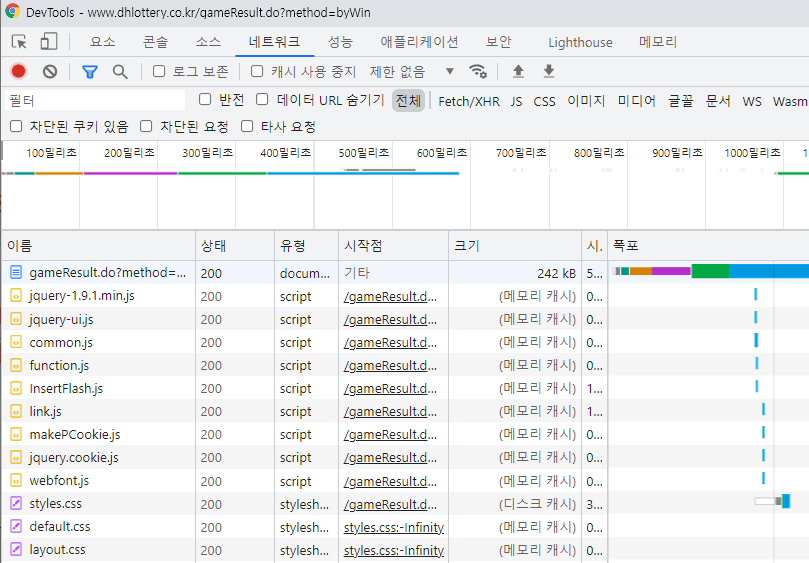This screenshot has width=809, height=563.
Task: Click the 500밀리초 mark on timeline overview
Action: tap(363, 153)
